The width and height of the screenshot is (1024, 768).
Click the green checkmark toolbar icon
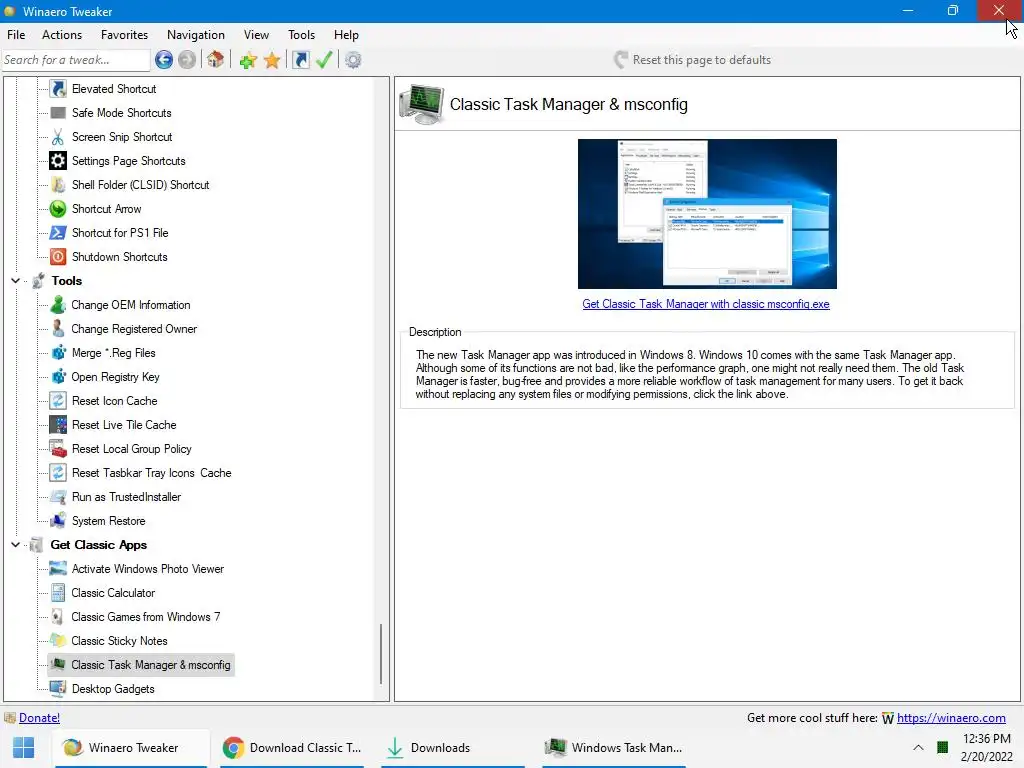pyautogui.click(x=324, y=60)
